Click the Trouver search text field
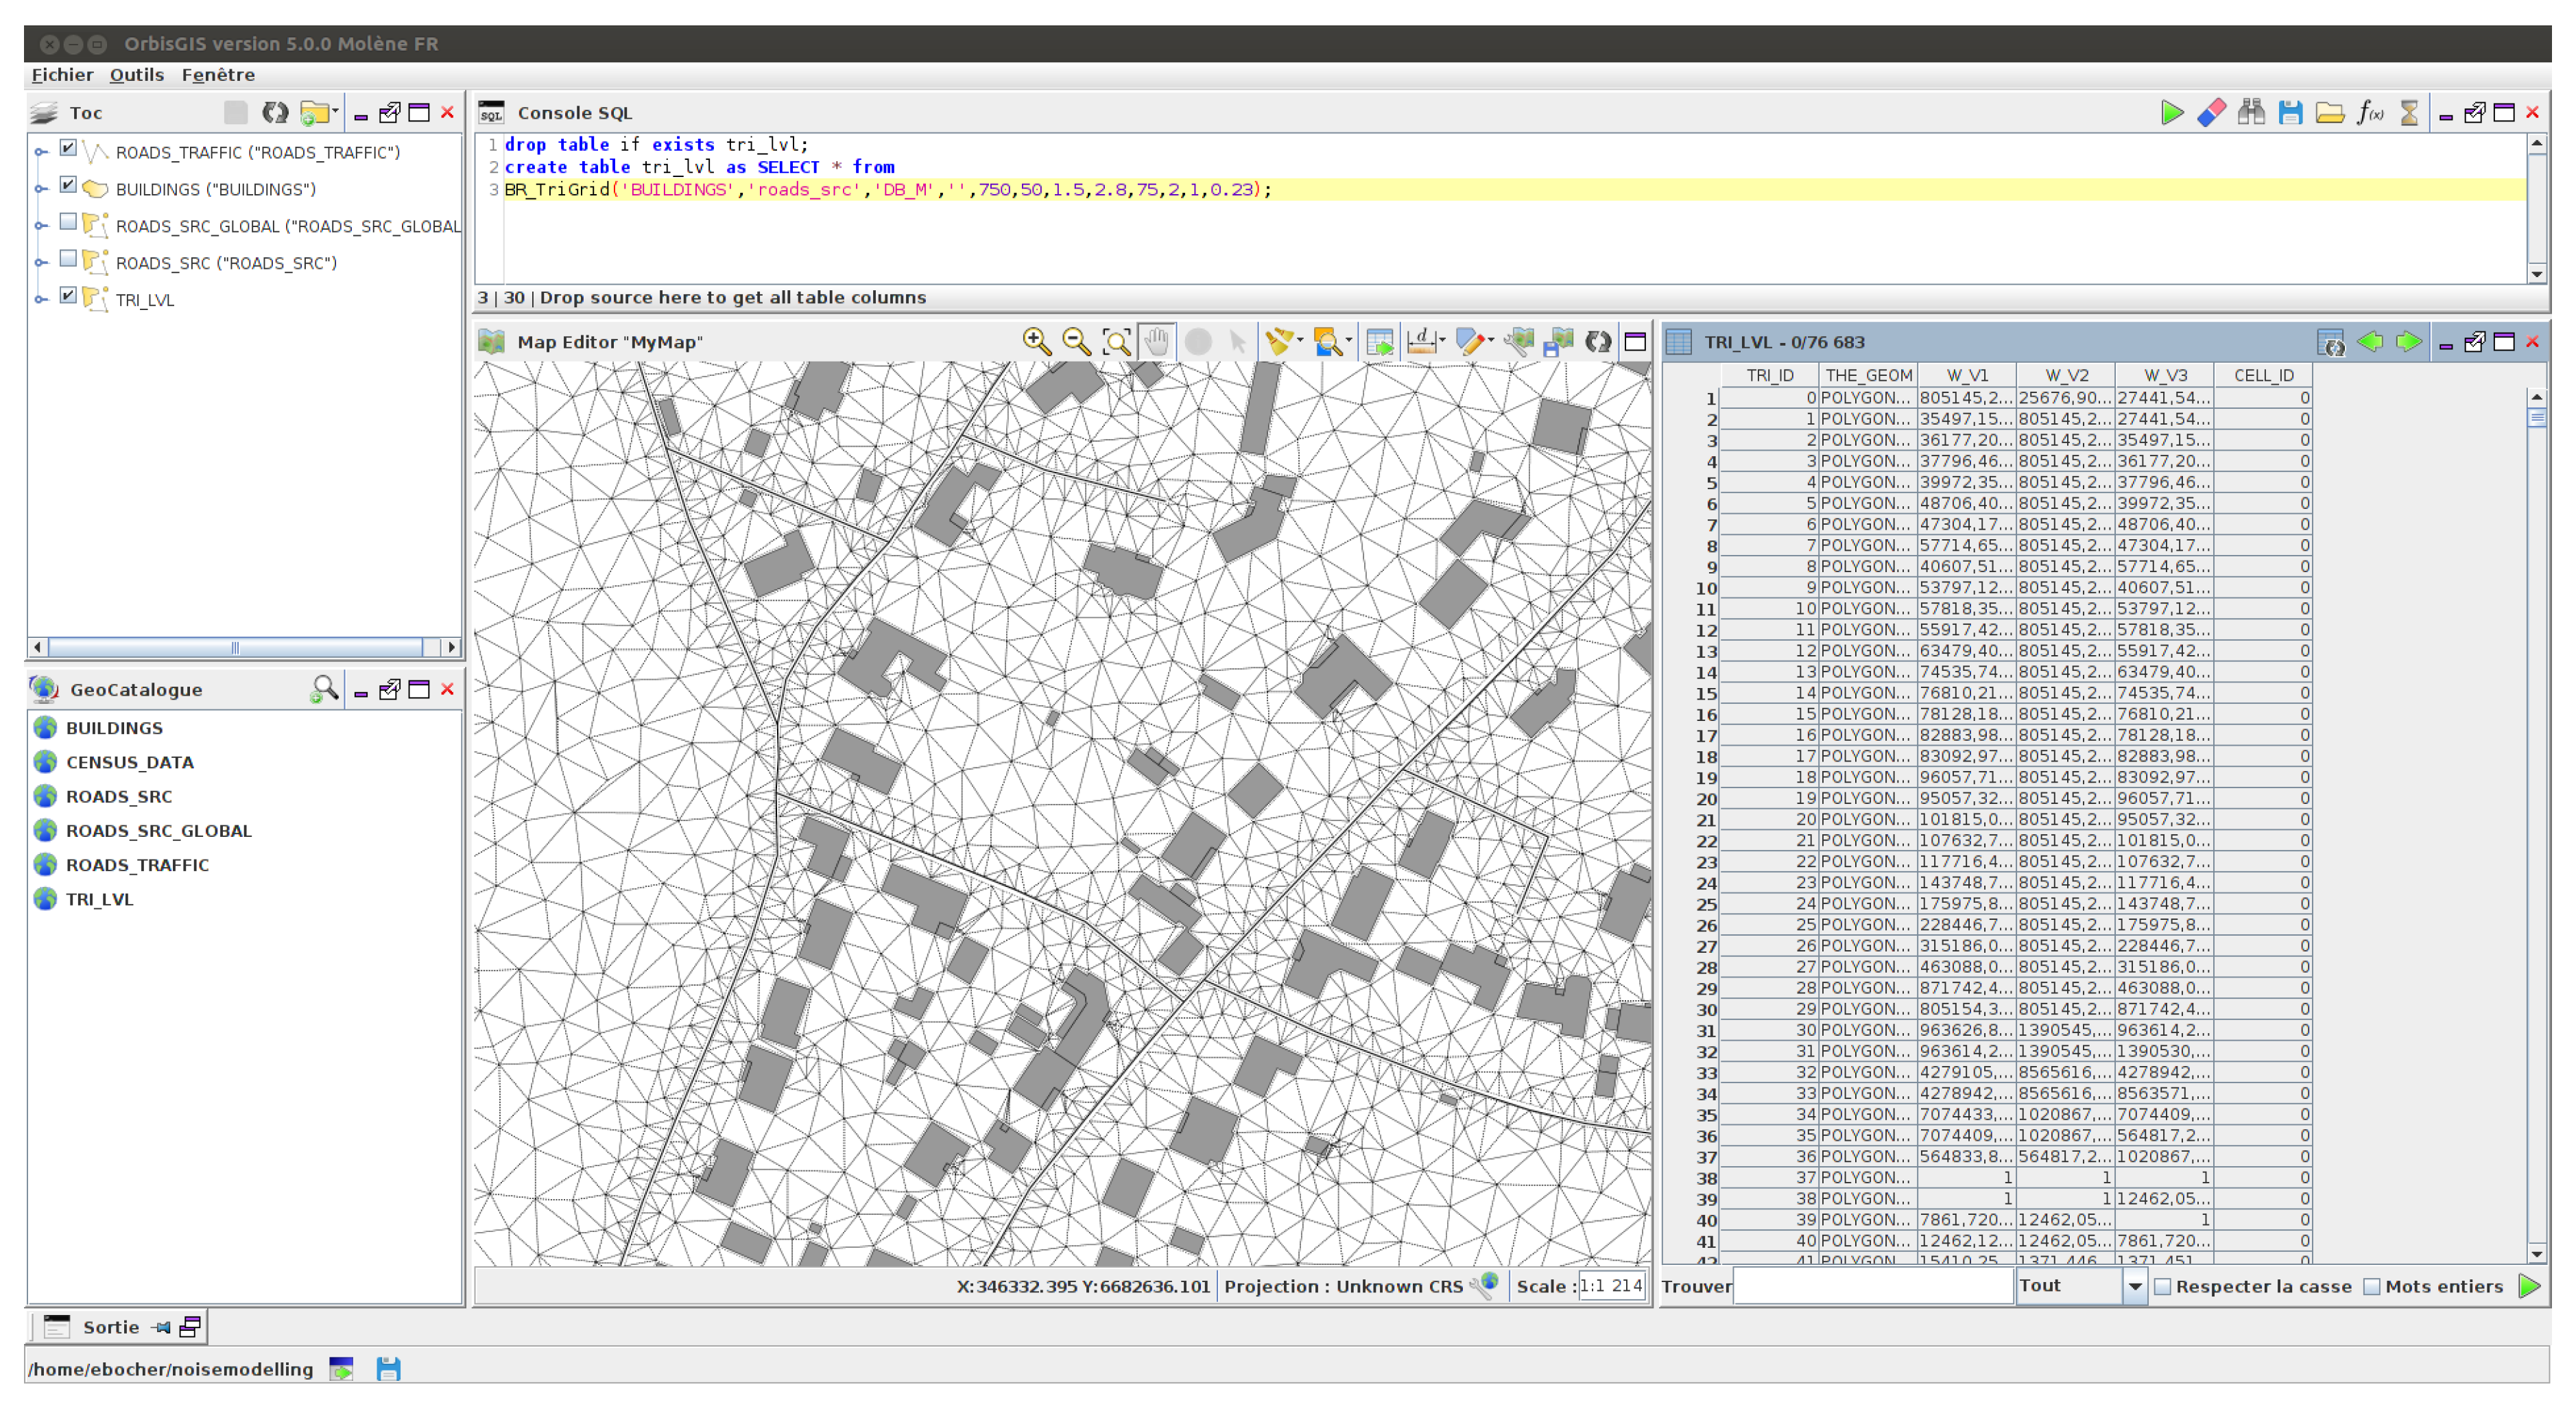Image resolution: width=2576 pixels, height=1409 pixels. [1872, 1287]
